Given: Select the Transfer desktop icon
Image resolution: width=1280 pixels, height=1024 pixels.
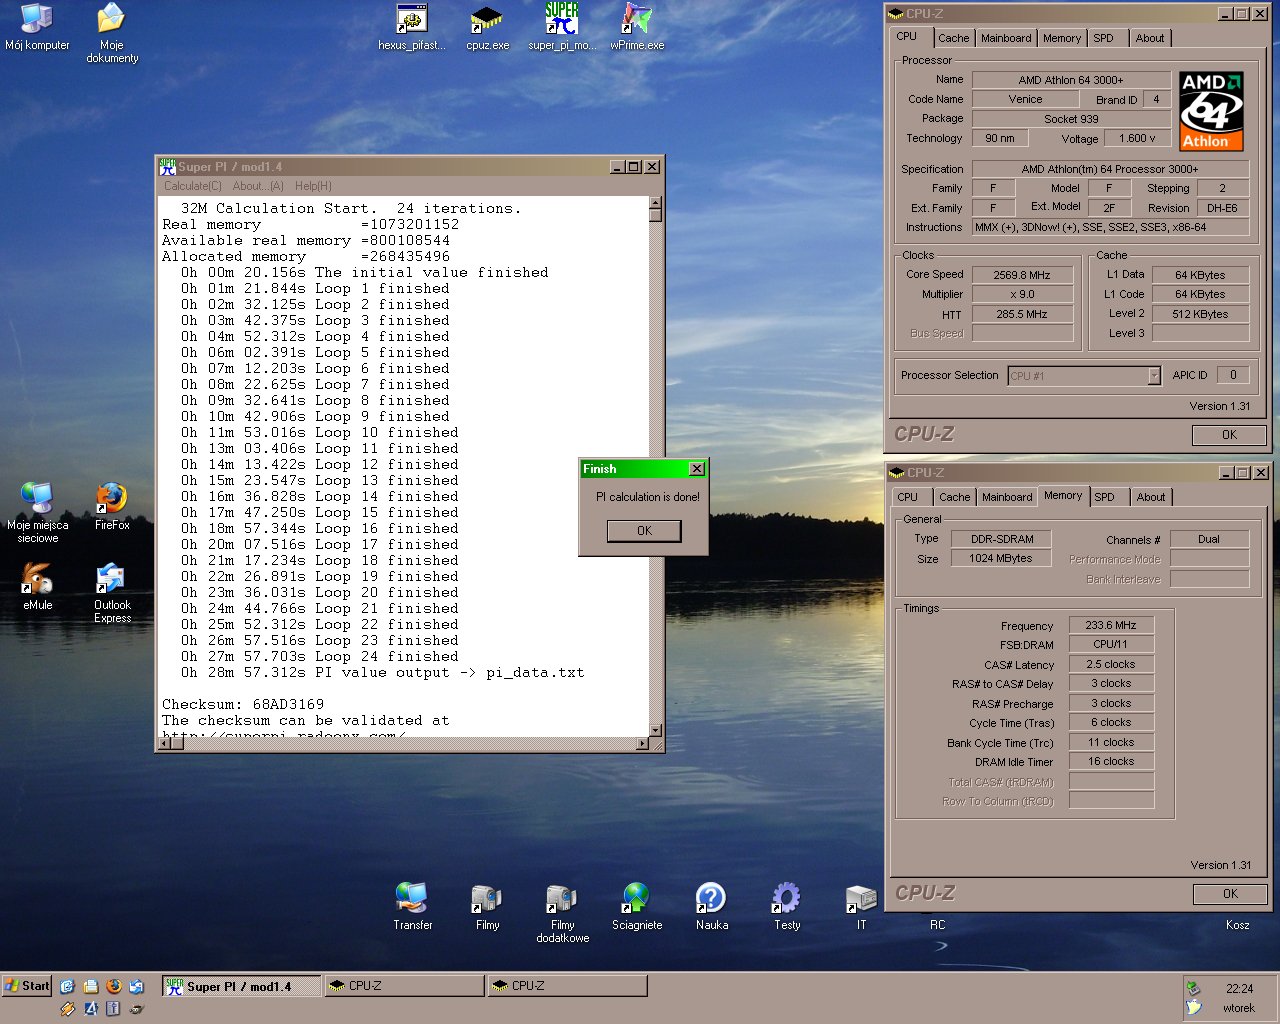Looking at the screenshot, I should (x=412, y=906).
